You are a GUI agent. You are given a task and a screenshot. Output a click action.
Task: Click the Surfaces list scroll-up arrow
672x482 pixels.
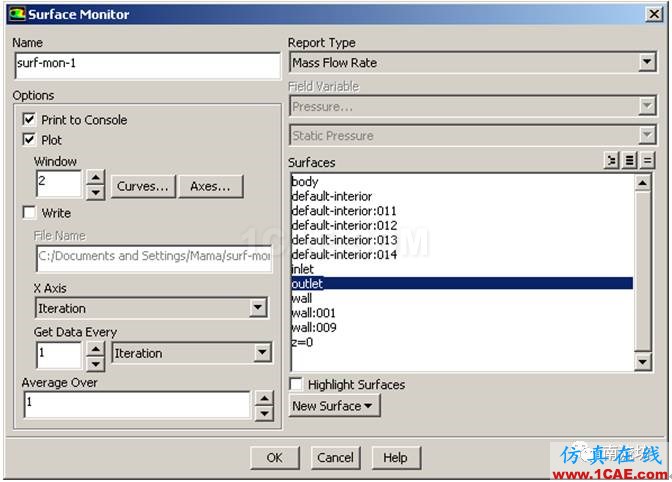(x=642, y=183)
